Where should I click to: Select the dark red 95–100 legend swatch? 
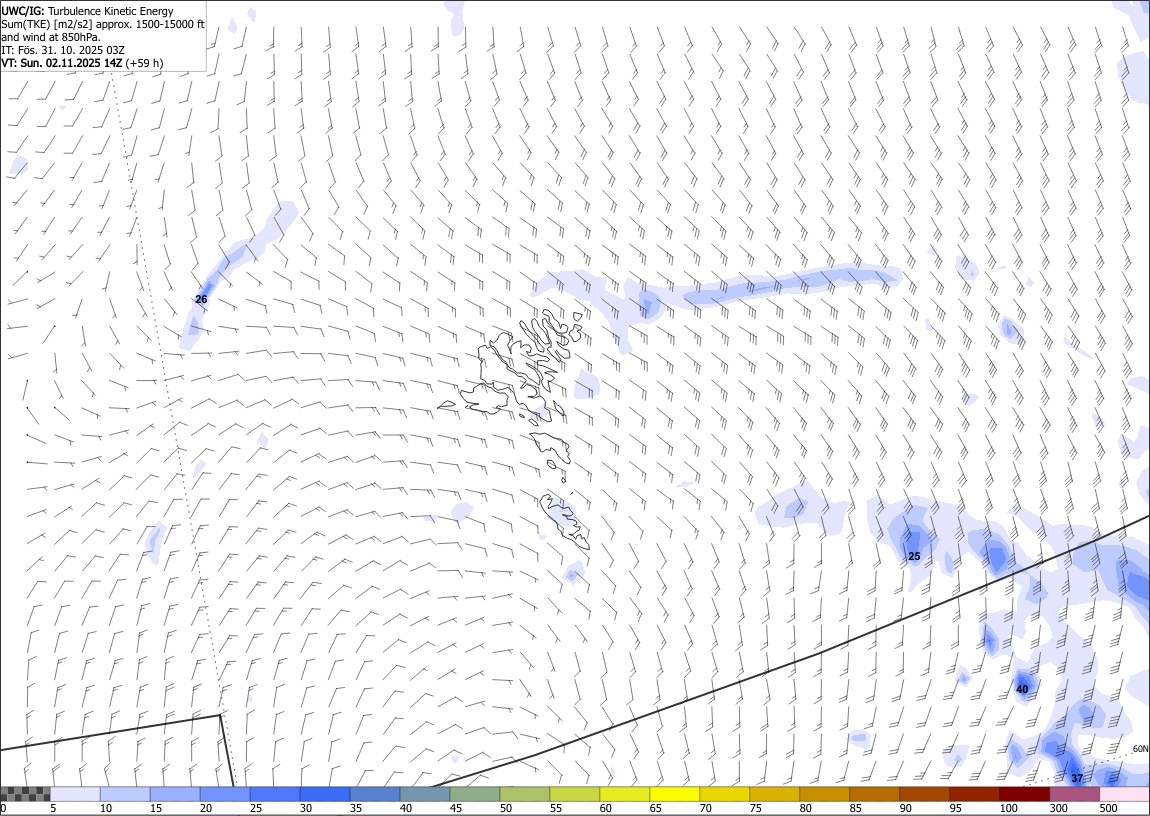point(975,794)
